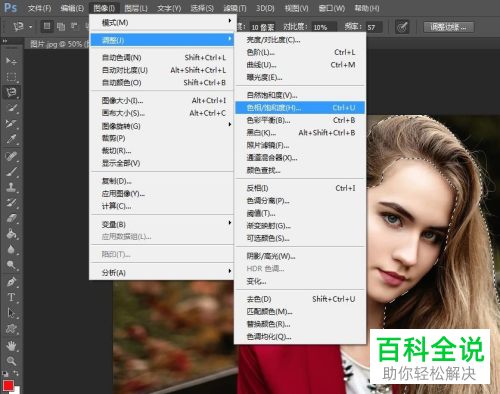Open the 文件(F) menu
500x394 pixels.
[x=39, y=8]
